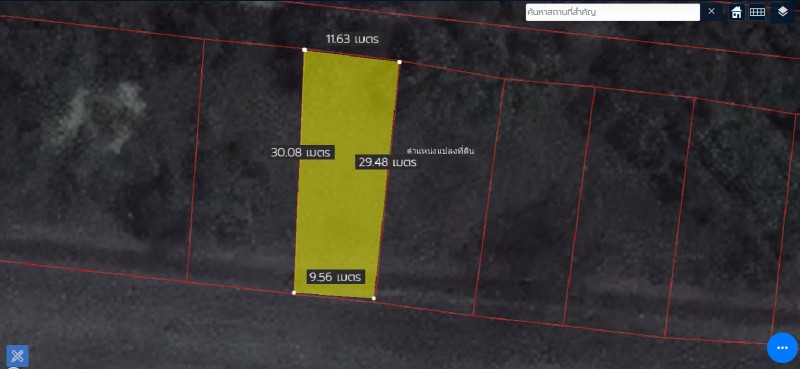Select the parcel left of yellow plot
This screenshot has height=369, width=800.
coord(245,163)
